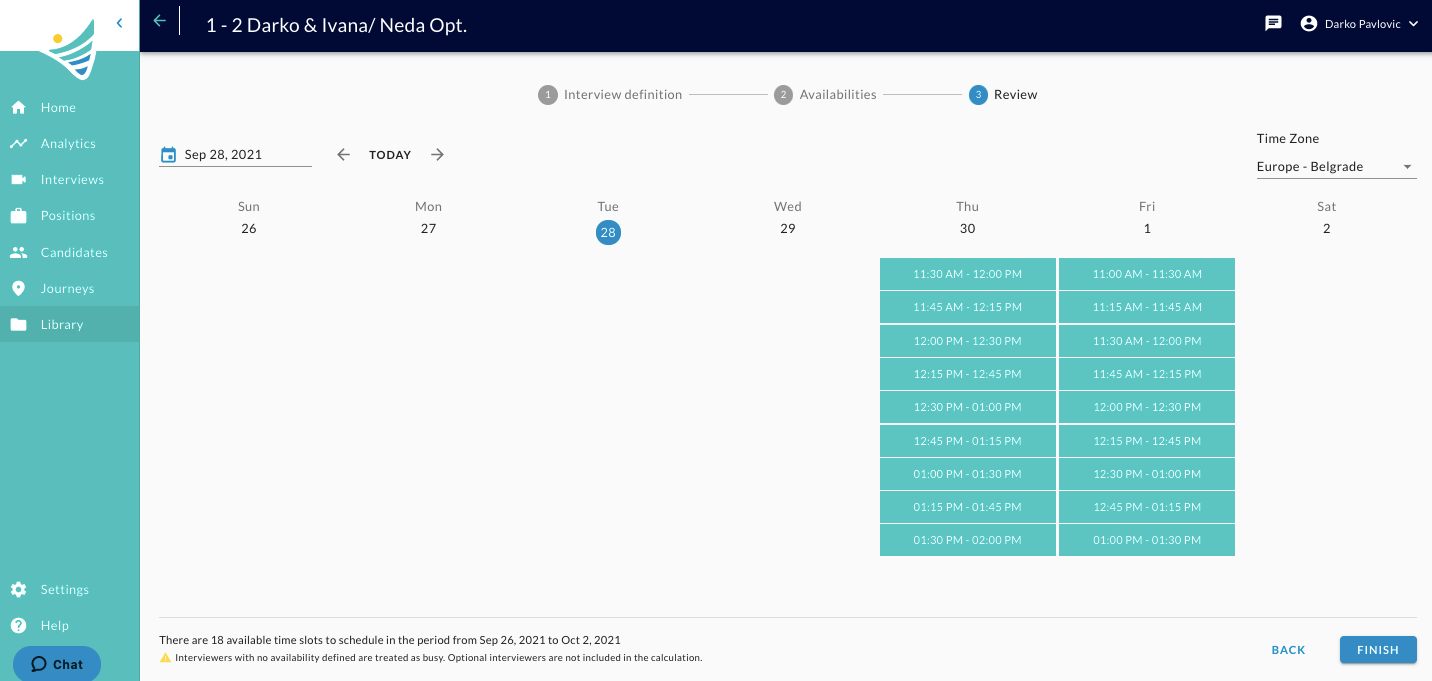
Task: Select Thursday 01:00 PM - 01:30 PM slot
Action: pos(967,474)
